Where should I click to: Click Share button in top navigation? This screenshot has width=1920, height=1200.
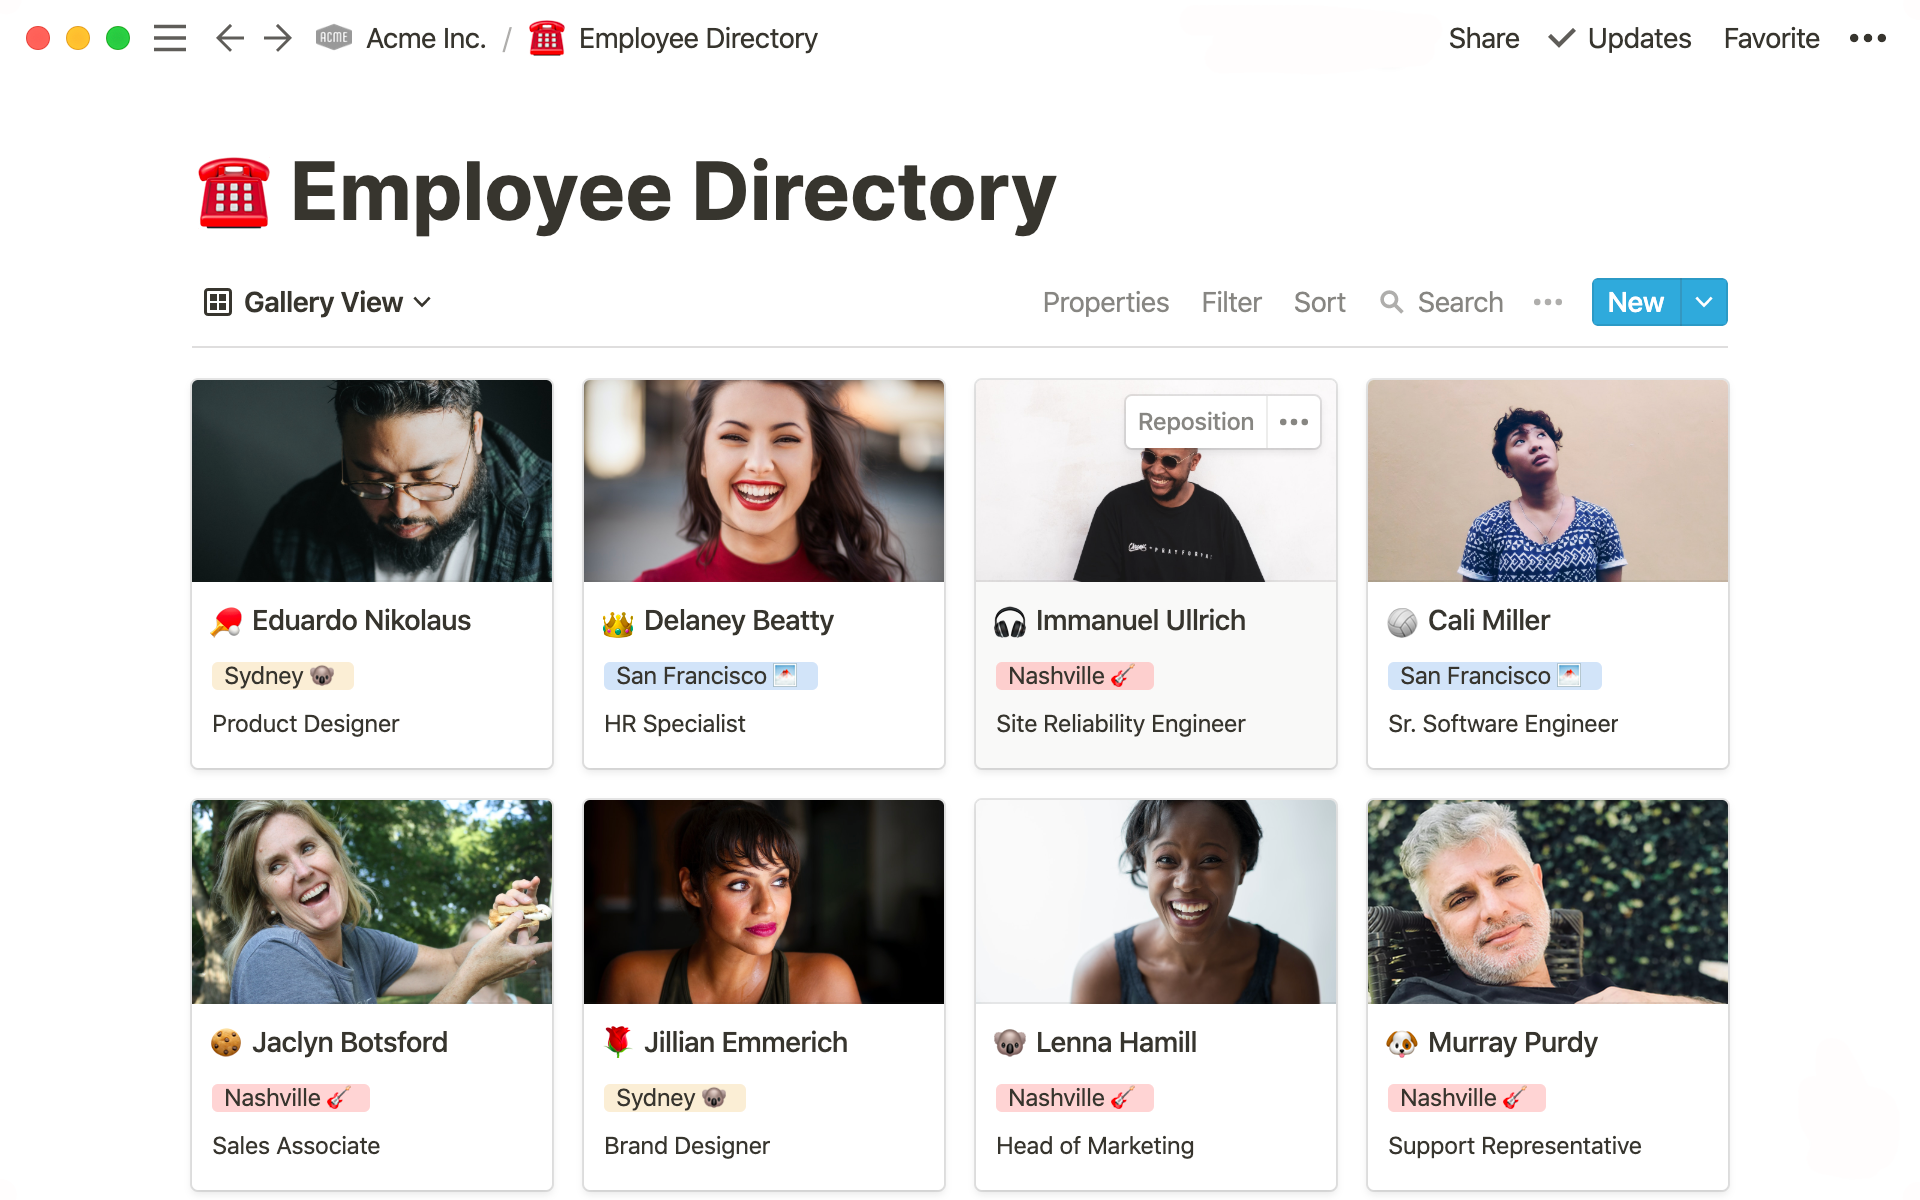[1482, 37]
